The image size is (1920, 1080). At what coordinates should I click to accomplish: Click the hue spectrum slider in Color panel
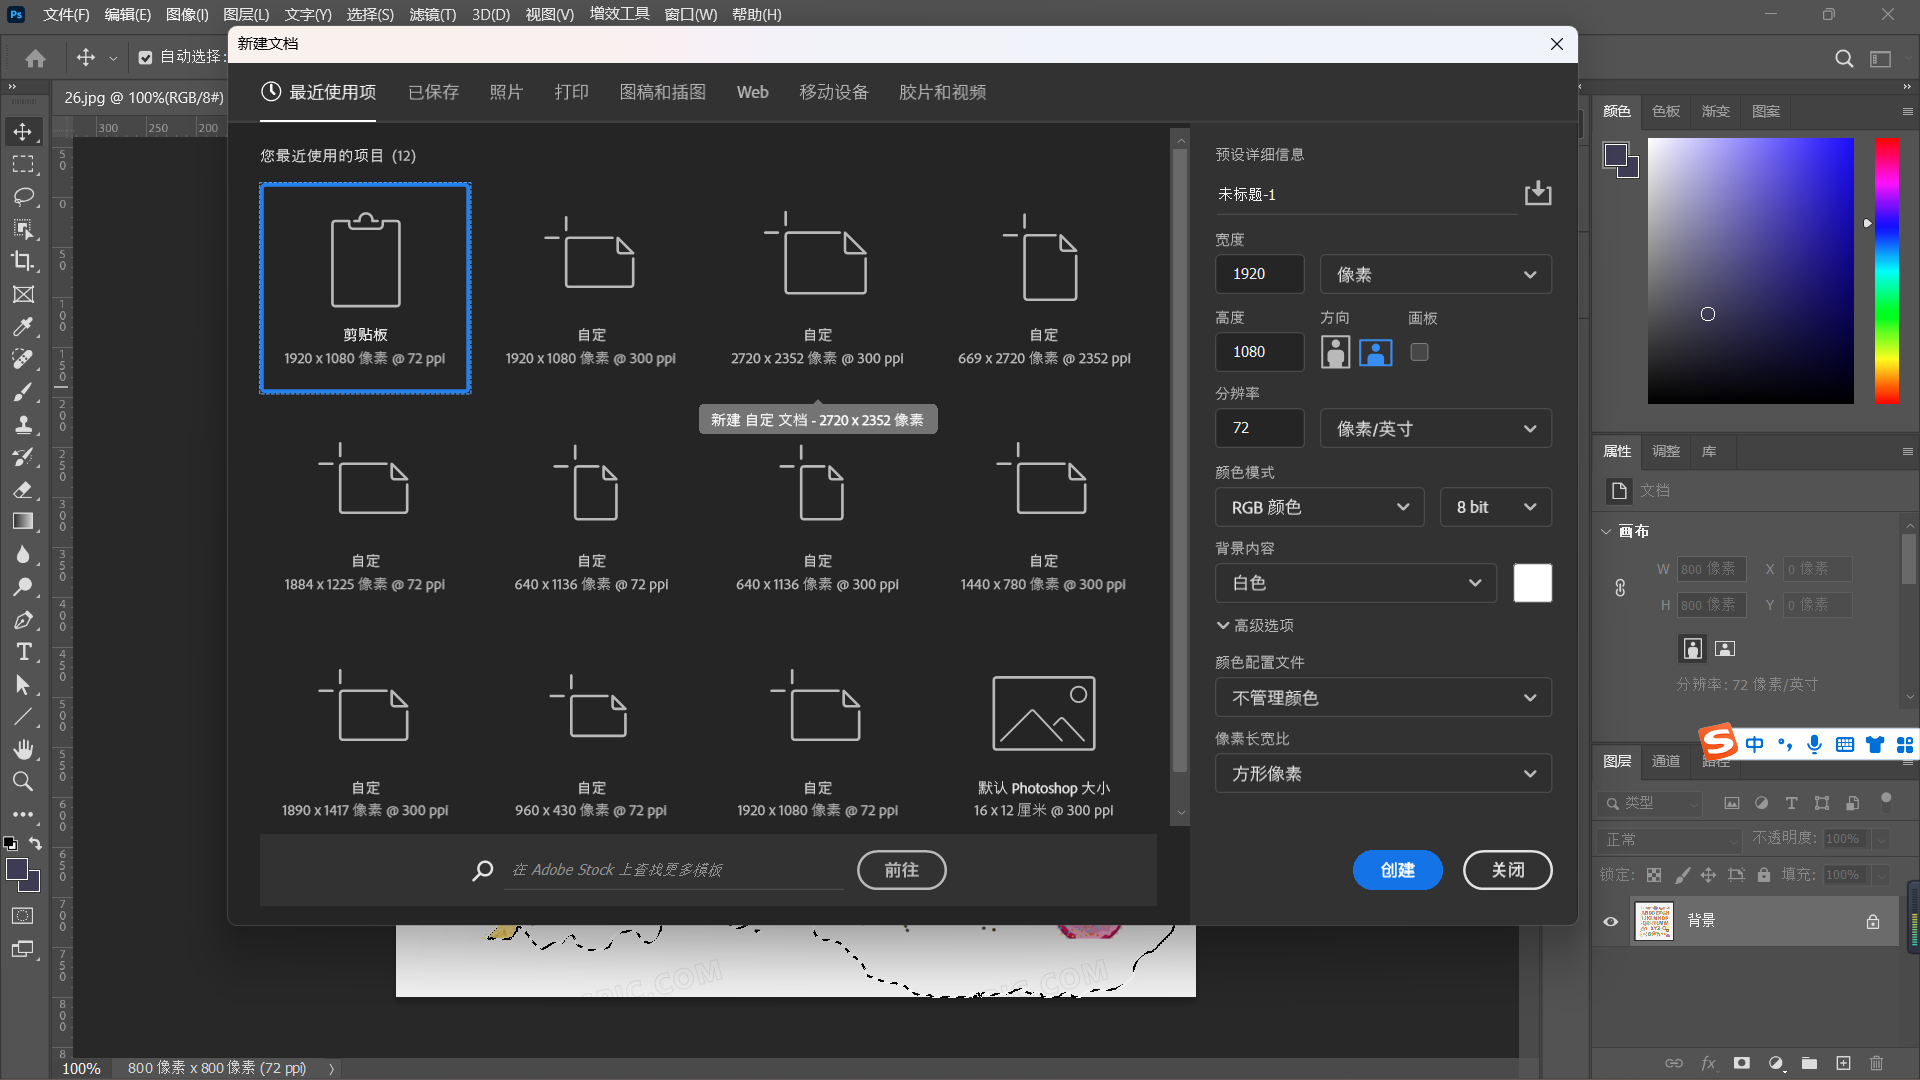(x=1886, y=271)
